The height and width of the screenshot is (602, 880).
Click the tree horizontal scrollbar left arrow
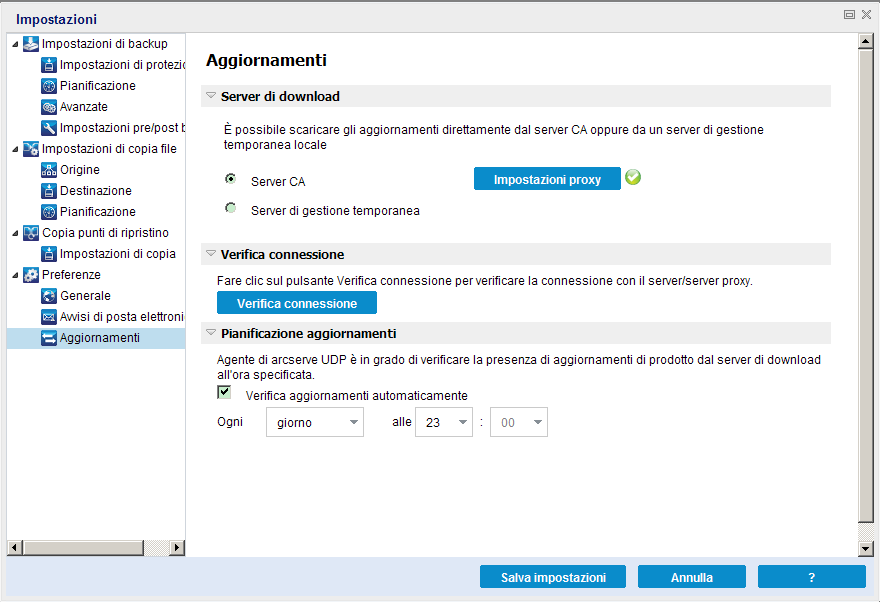15,548
